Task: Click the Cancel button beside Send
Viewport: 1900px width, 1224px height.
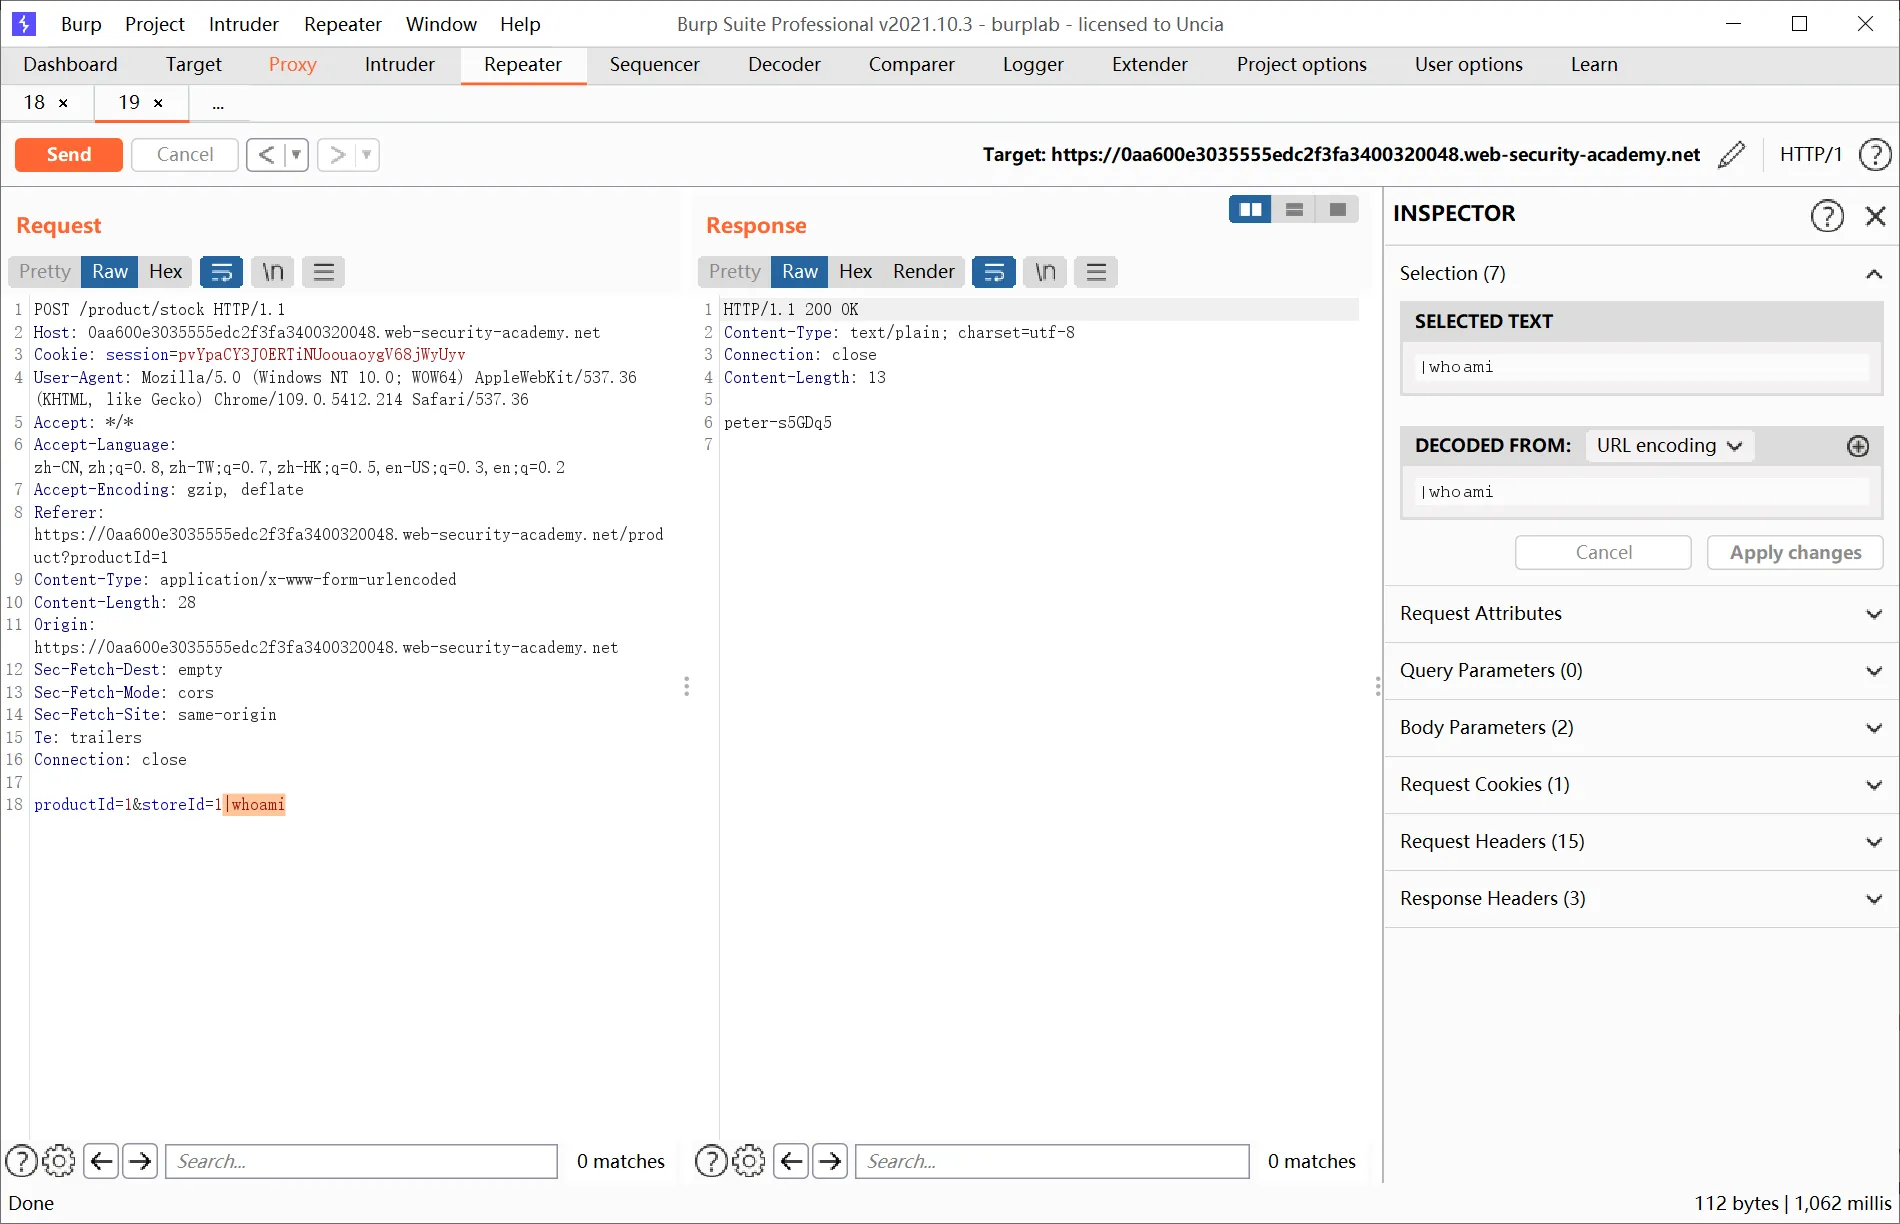Action: (185, 155)
